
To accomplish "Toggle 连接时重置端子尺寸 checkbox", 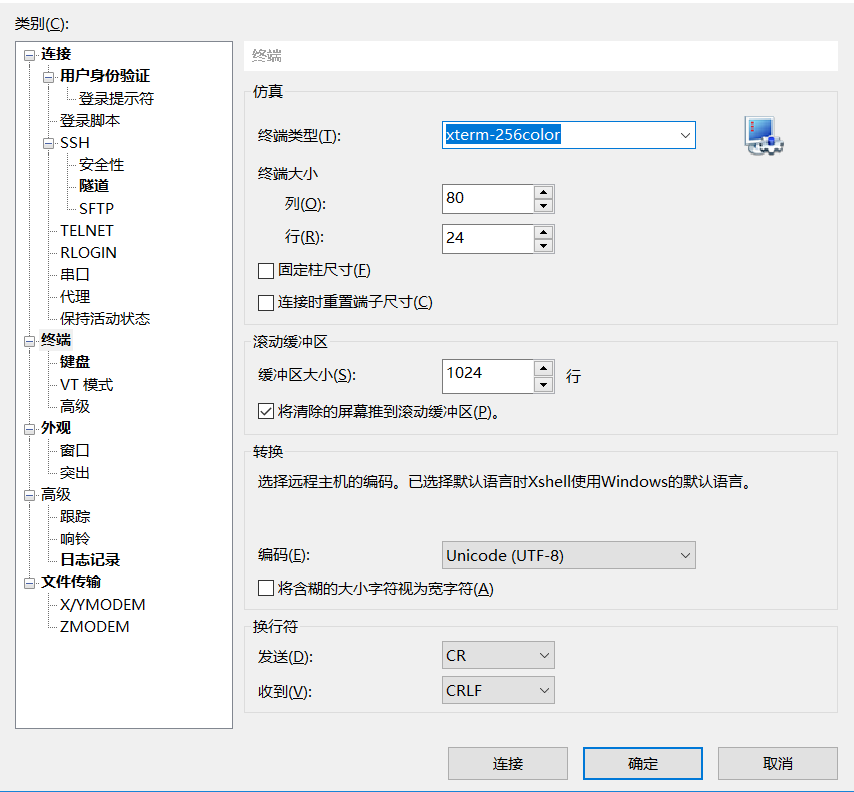I will tap(266, 302).
